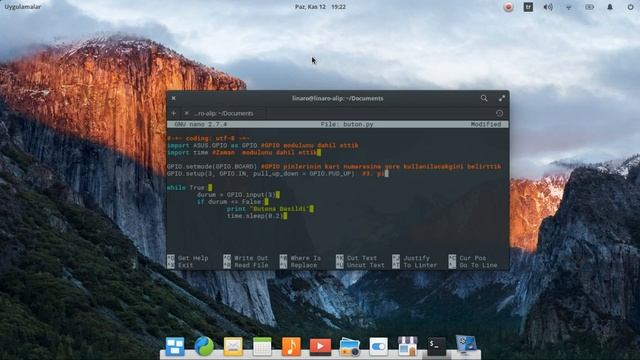Open the sound volume indicator

(x=548, y=7)
